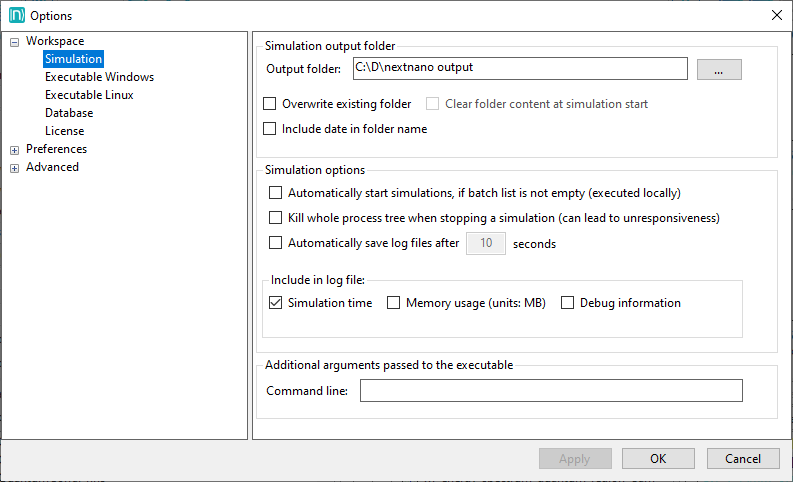The image size is (793, 482).
Task: Select the Database tree item
Action: click(x=69, y=113)
